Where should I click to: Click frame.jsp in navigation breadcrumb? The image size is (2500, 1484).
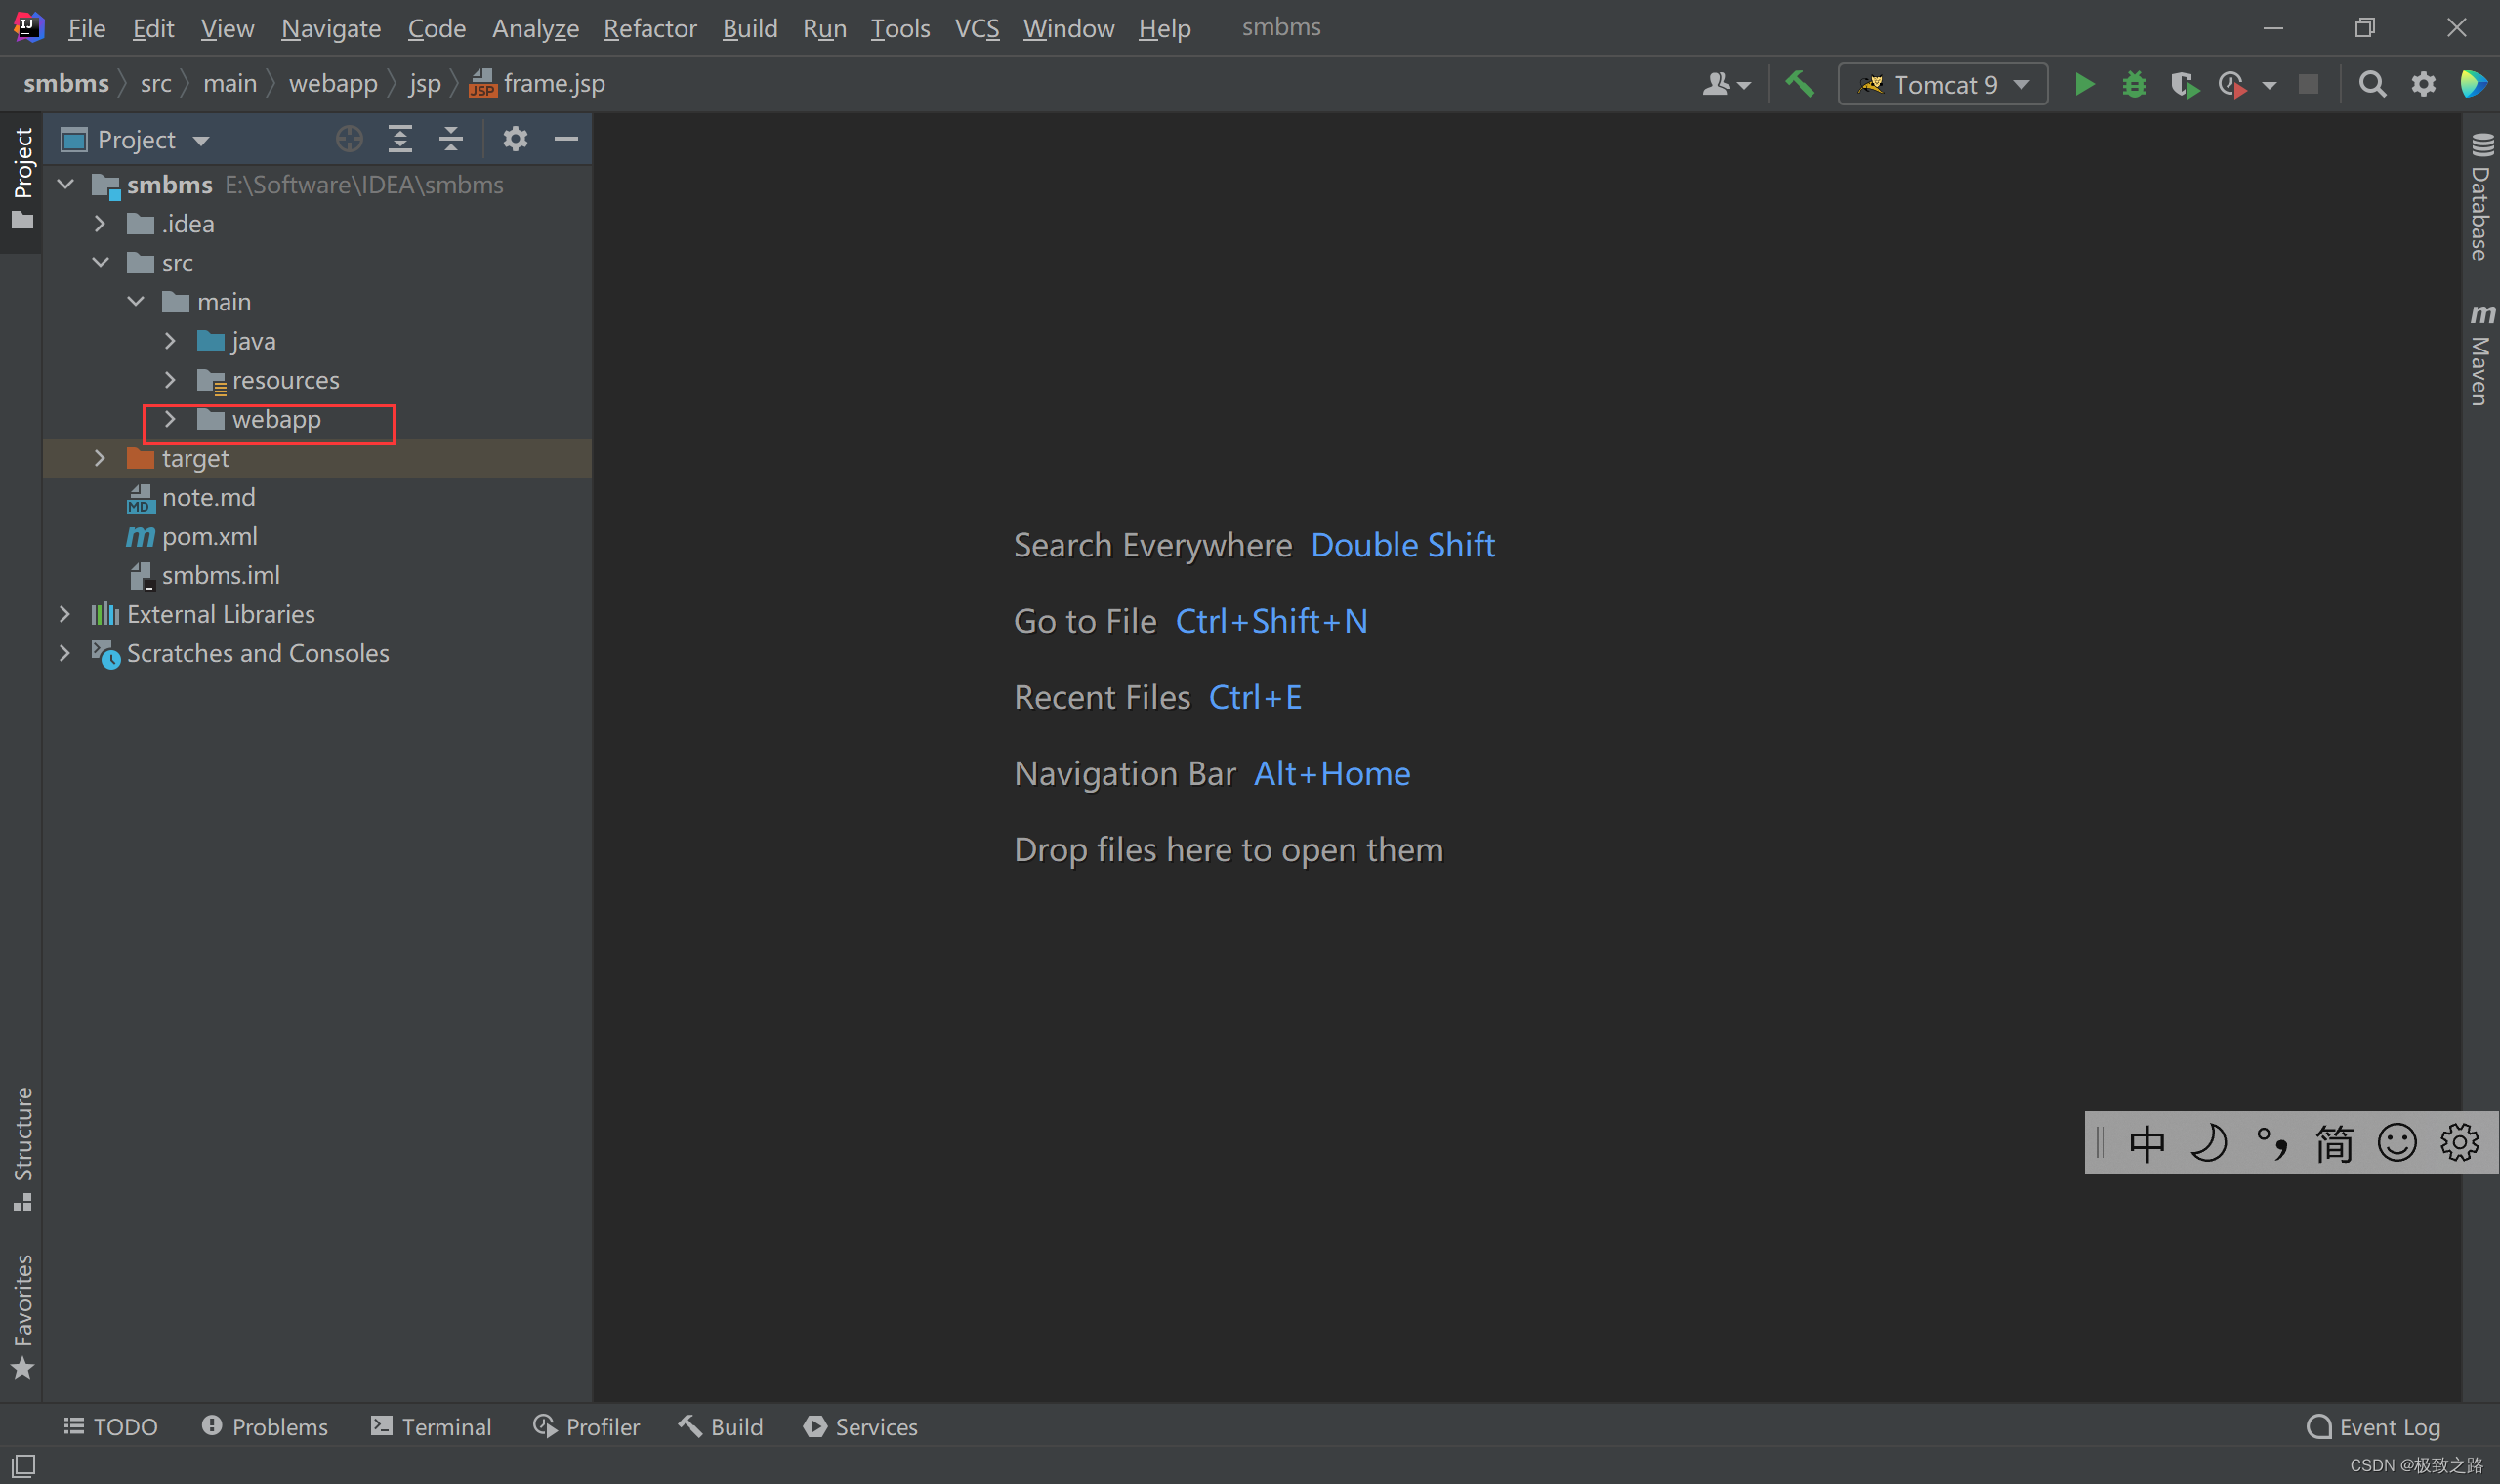[538, 83]
